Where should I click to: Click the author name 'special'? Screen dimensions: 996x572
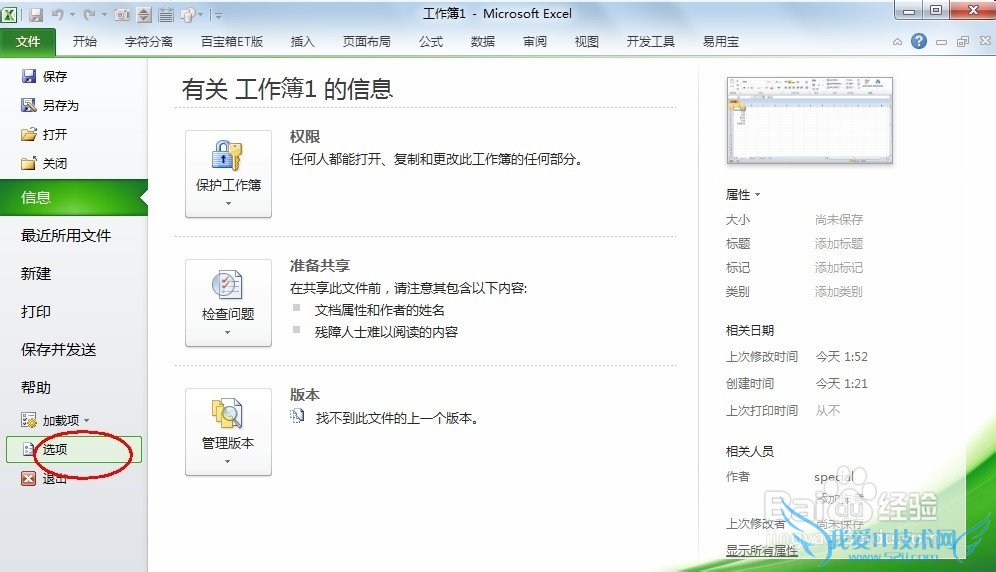[834, 477]
